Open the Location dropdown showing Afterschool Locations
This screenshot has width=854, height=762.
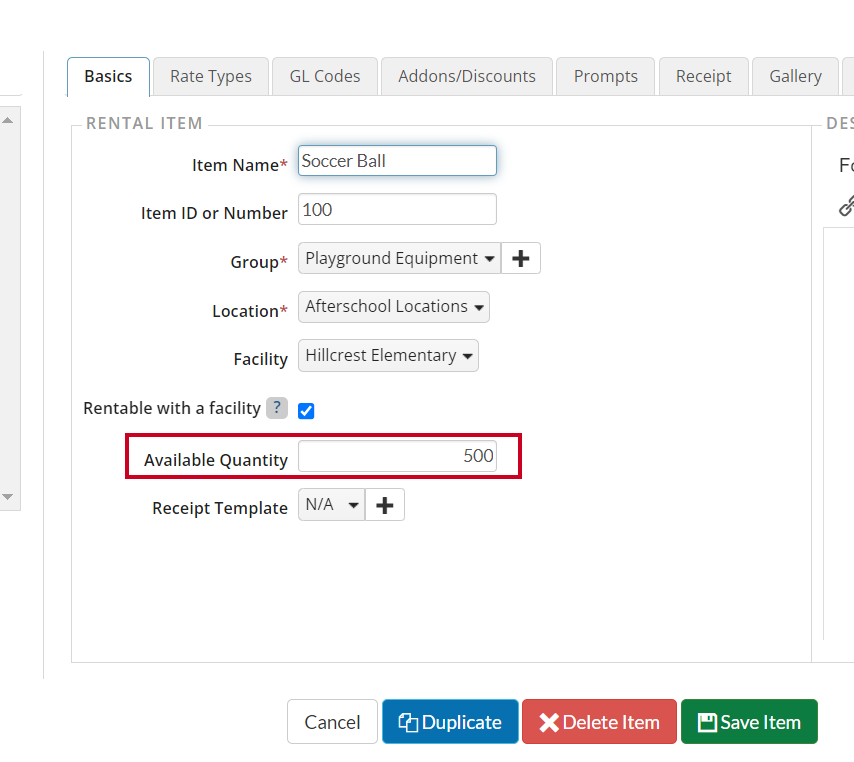click(394, 307)
